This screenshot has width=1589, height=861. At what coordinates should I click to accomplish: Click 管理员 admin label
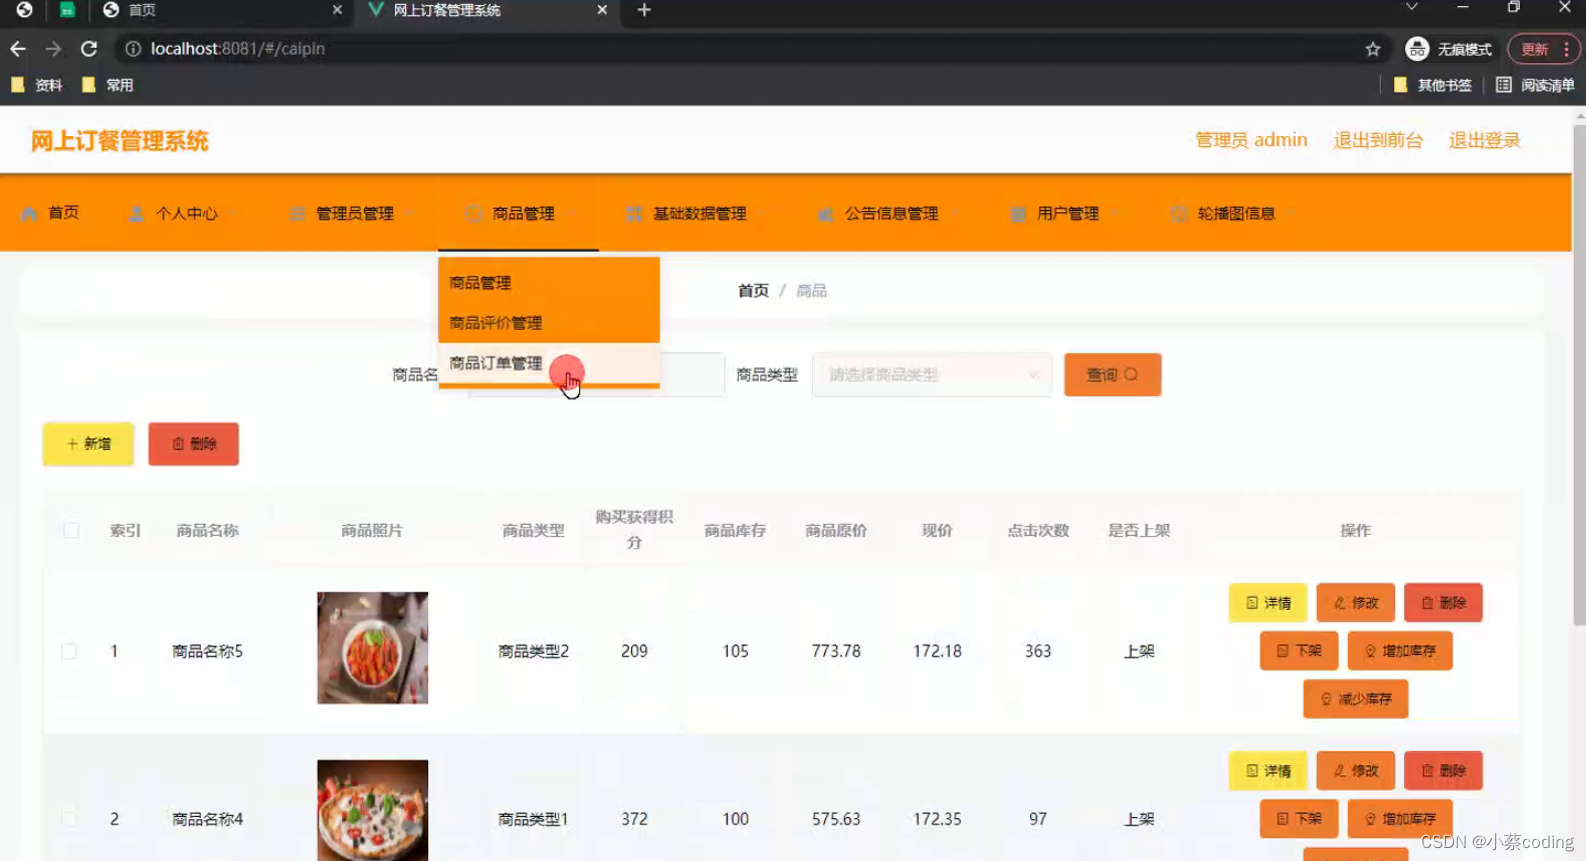1251,140
